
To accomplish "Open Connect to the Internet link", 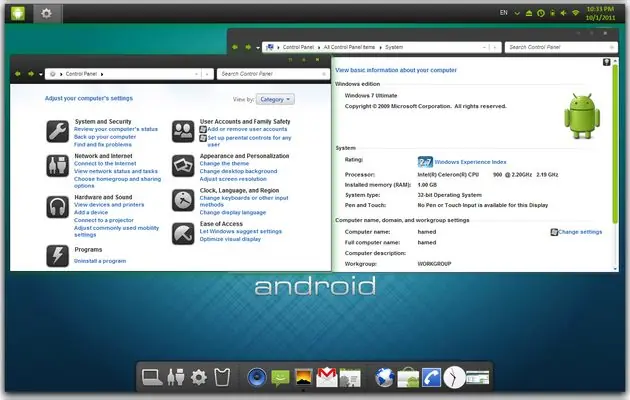I will tap(105, 163).
